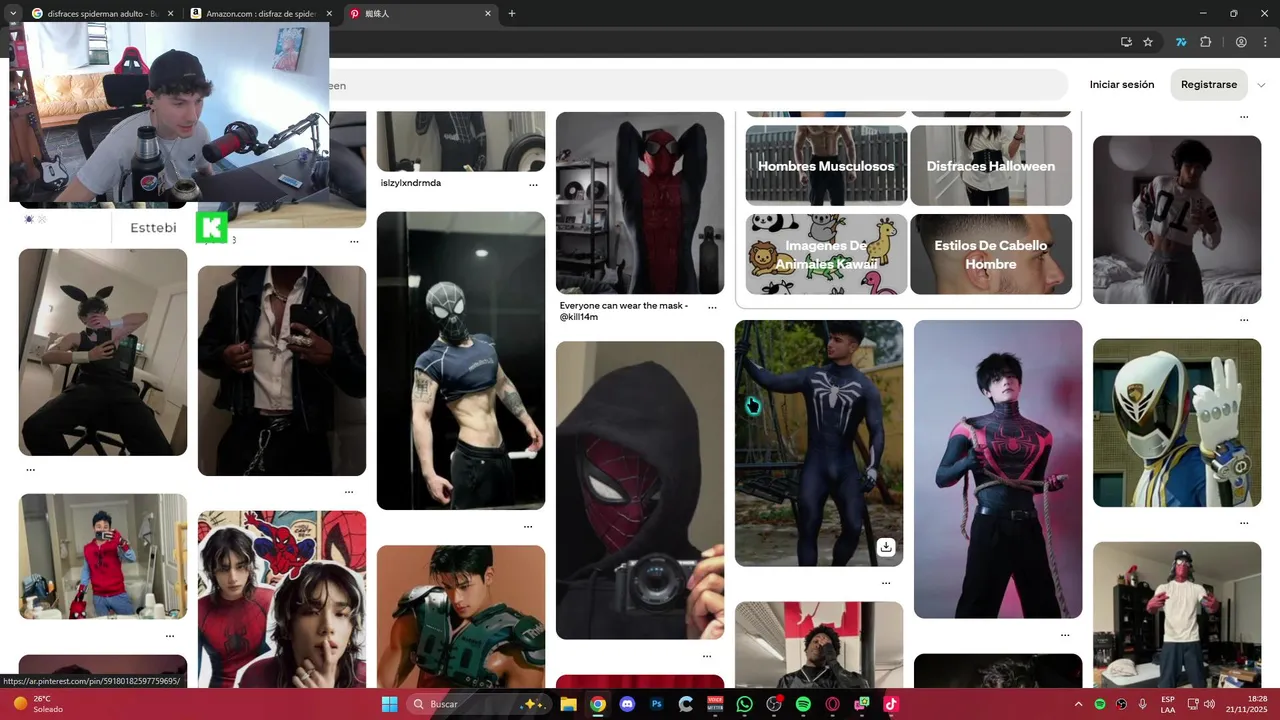Viewport: 1280px width, 720px height.
Task: Open the bunny ears chair selfie pin
Action: pyautogui.click(x=103, y=352)
